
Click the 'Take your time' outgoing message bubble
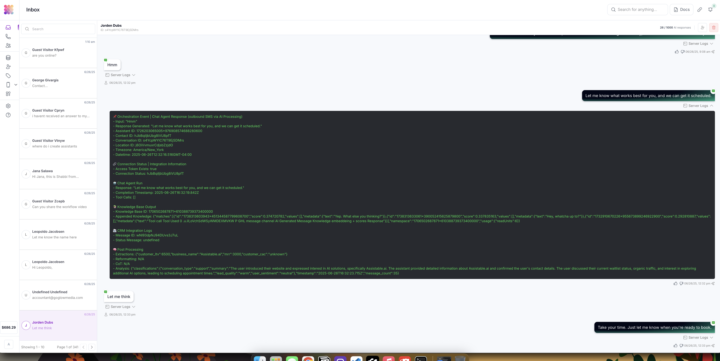point(654,327)
